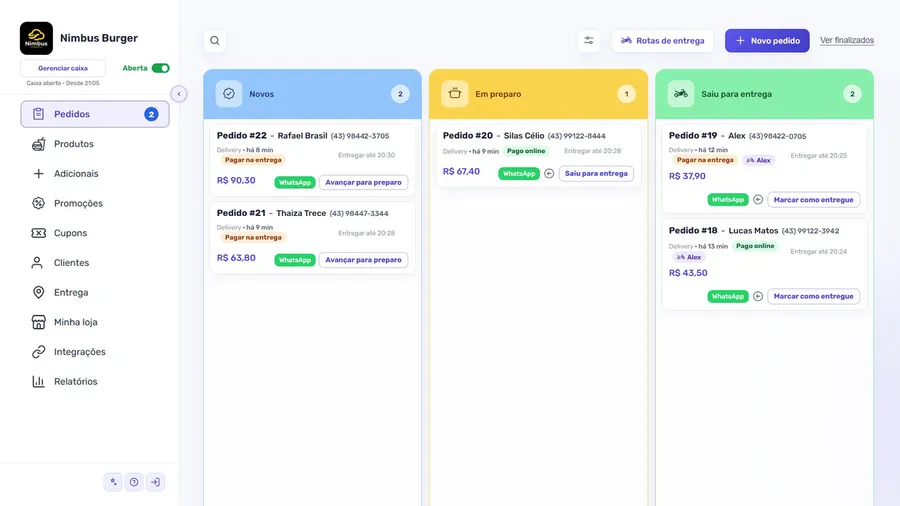Open Pedidos menu item

point(95,114)
